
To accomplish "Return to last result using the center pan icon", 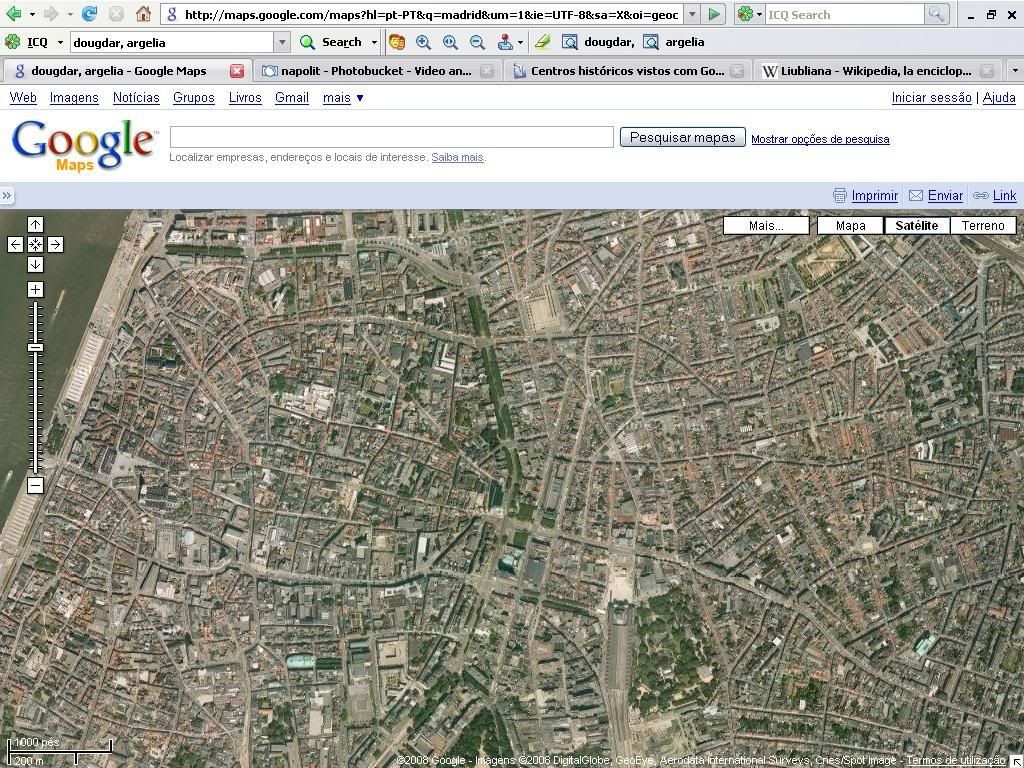I will coord(35,245).
